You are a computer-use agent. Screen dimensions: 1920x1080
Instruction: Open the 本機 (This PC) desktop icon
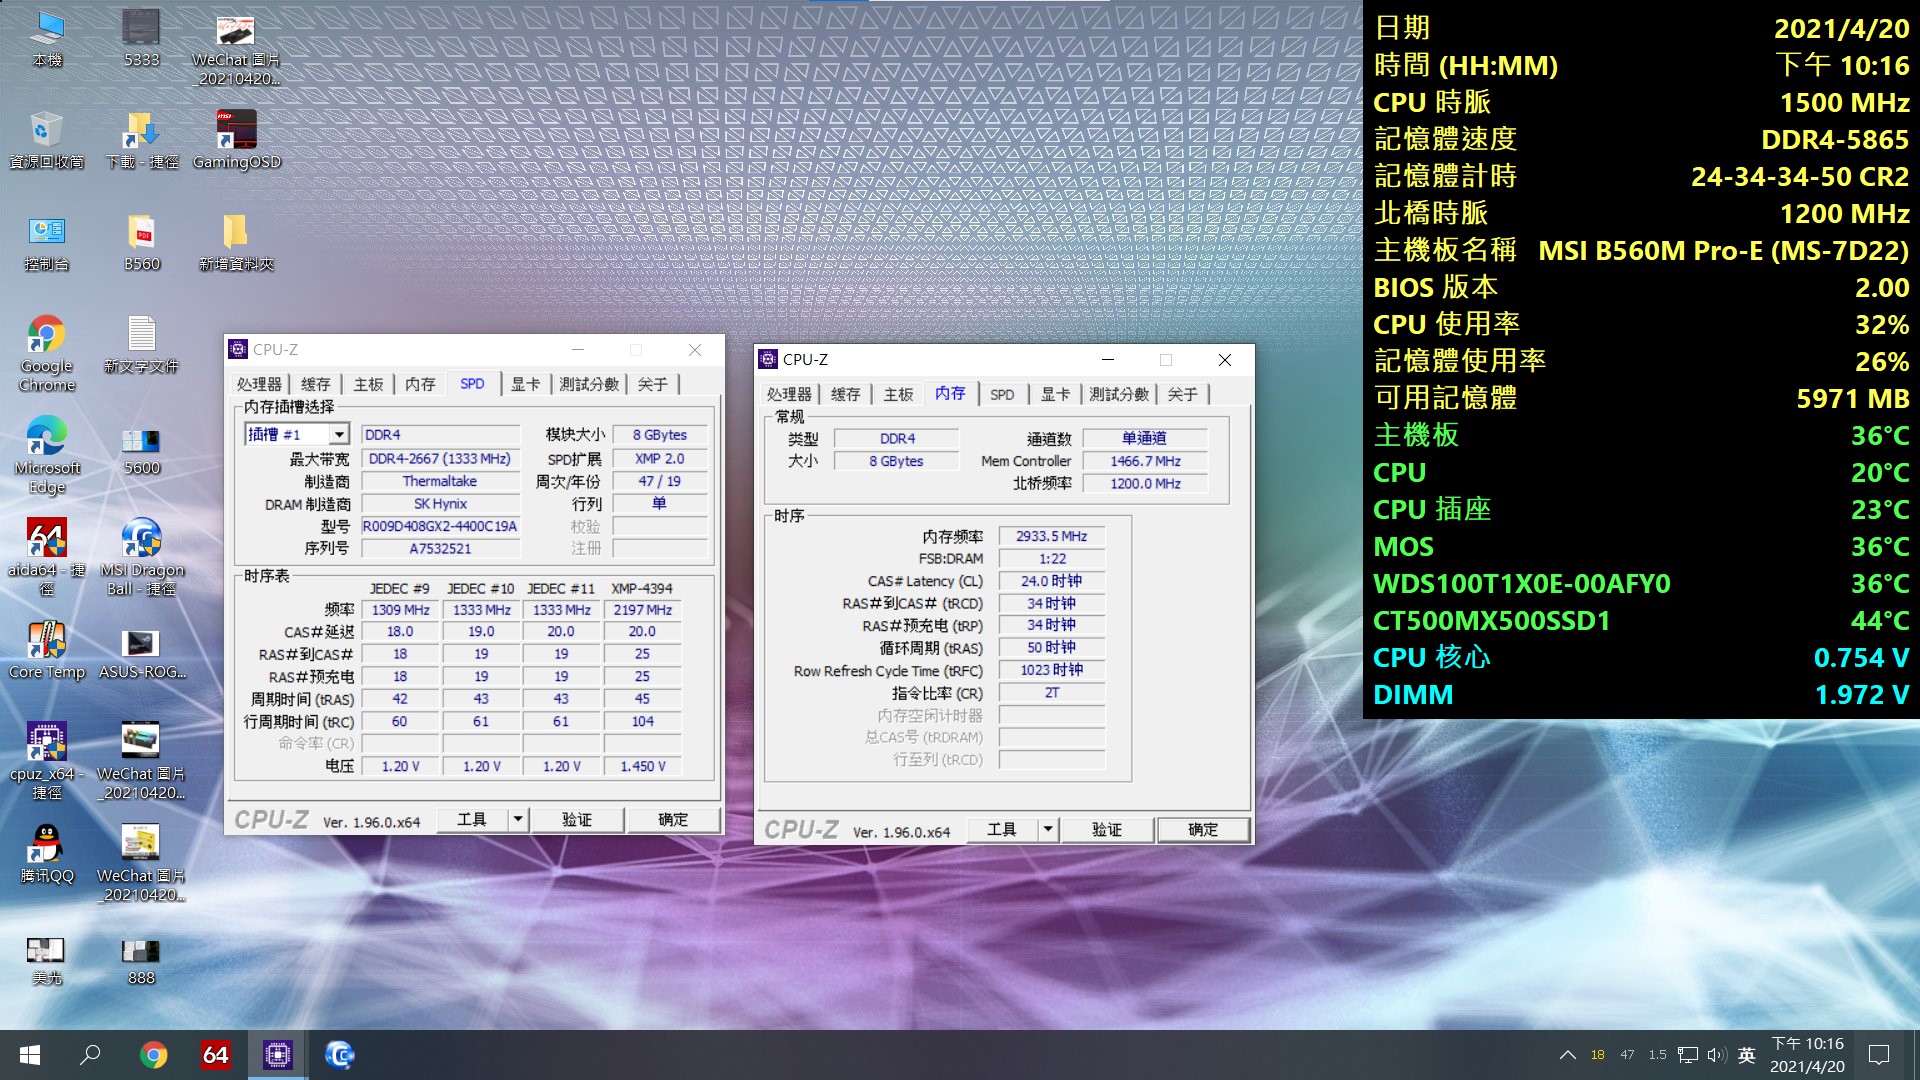tap(47, 39)
